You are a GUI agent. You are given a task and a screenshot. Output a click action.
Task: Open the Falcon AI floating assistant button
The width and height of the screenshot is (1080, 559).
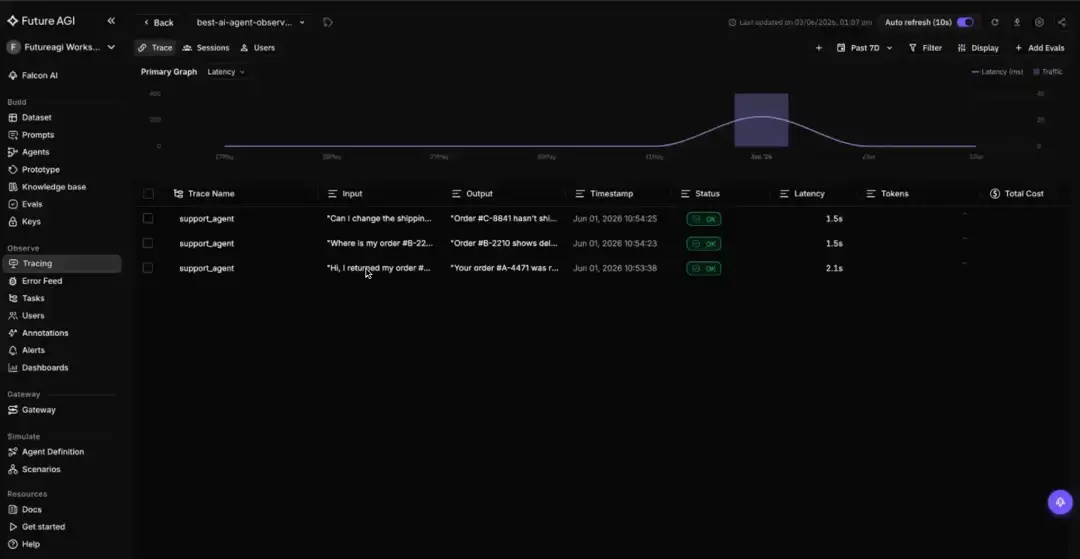click(1060, 502)
